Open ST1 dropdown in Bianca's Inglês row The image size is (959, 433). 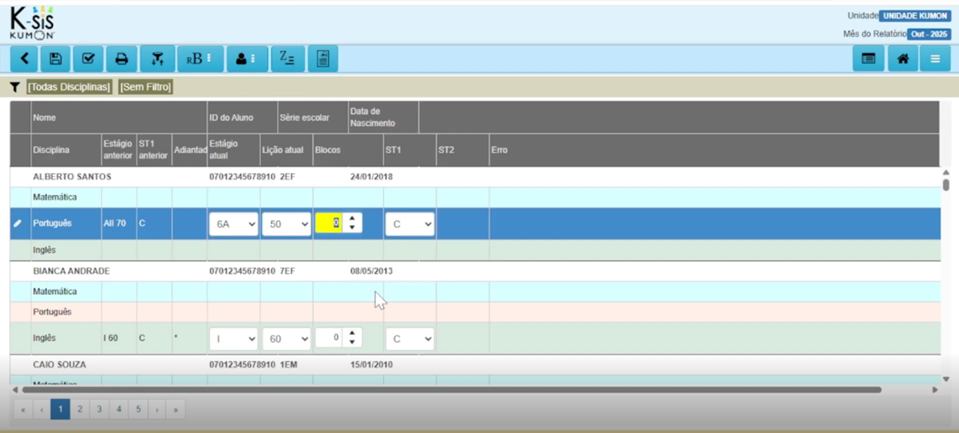409,339
